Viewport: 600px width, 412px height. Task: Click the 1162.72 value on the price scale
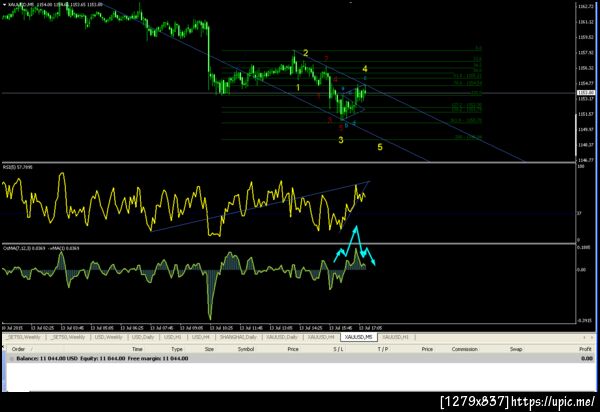click(x=585, y=7)
